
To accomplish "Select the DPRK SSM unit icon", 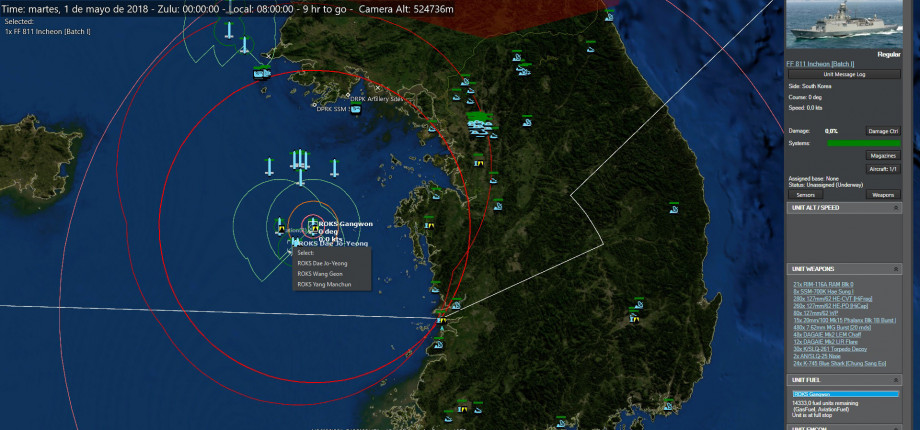I will pyautogui.click(x=355, y=109).
